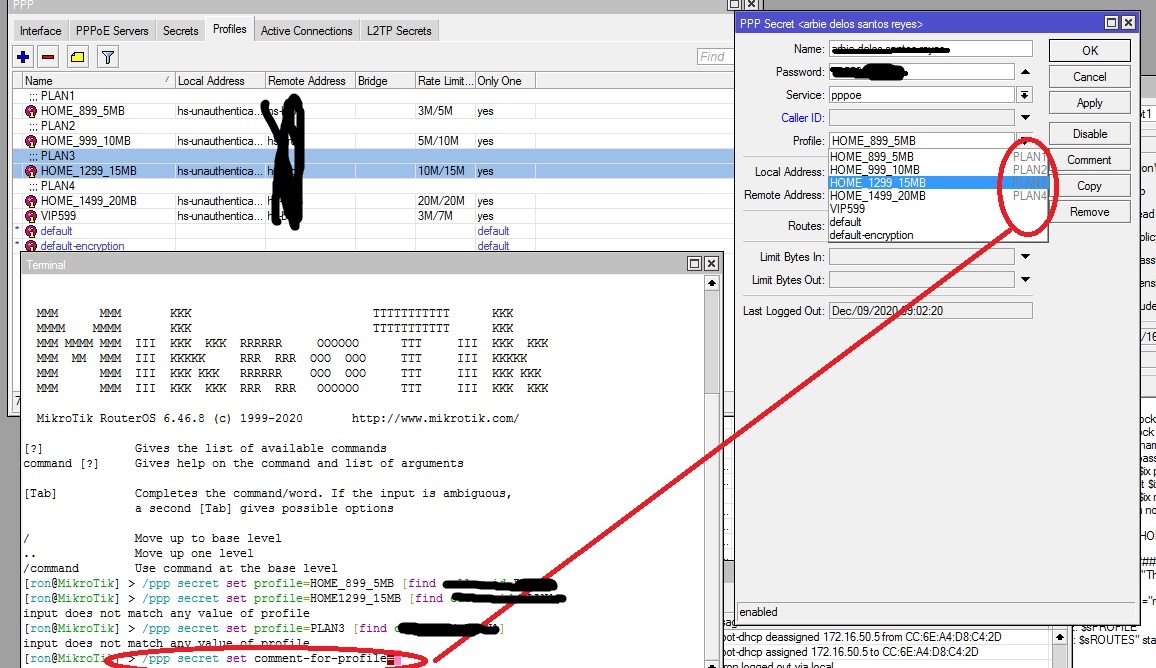Open the Filter funnel icon

(x=107, y=57)
